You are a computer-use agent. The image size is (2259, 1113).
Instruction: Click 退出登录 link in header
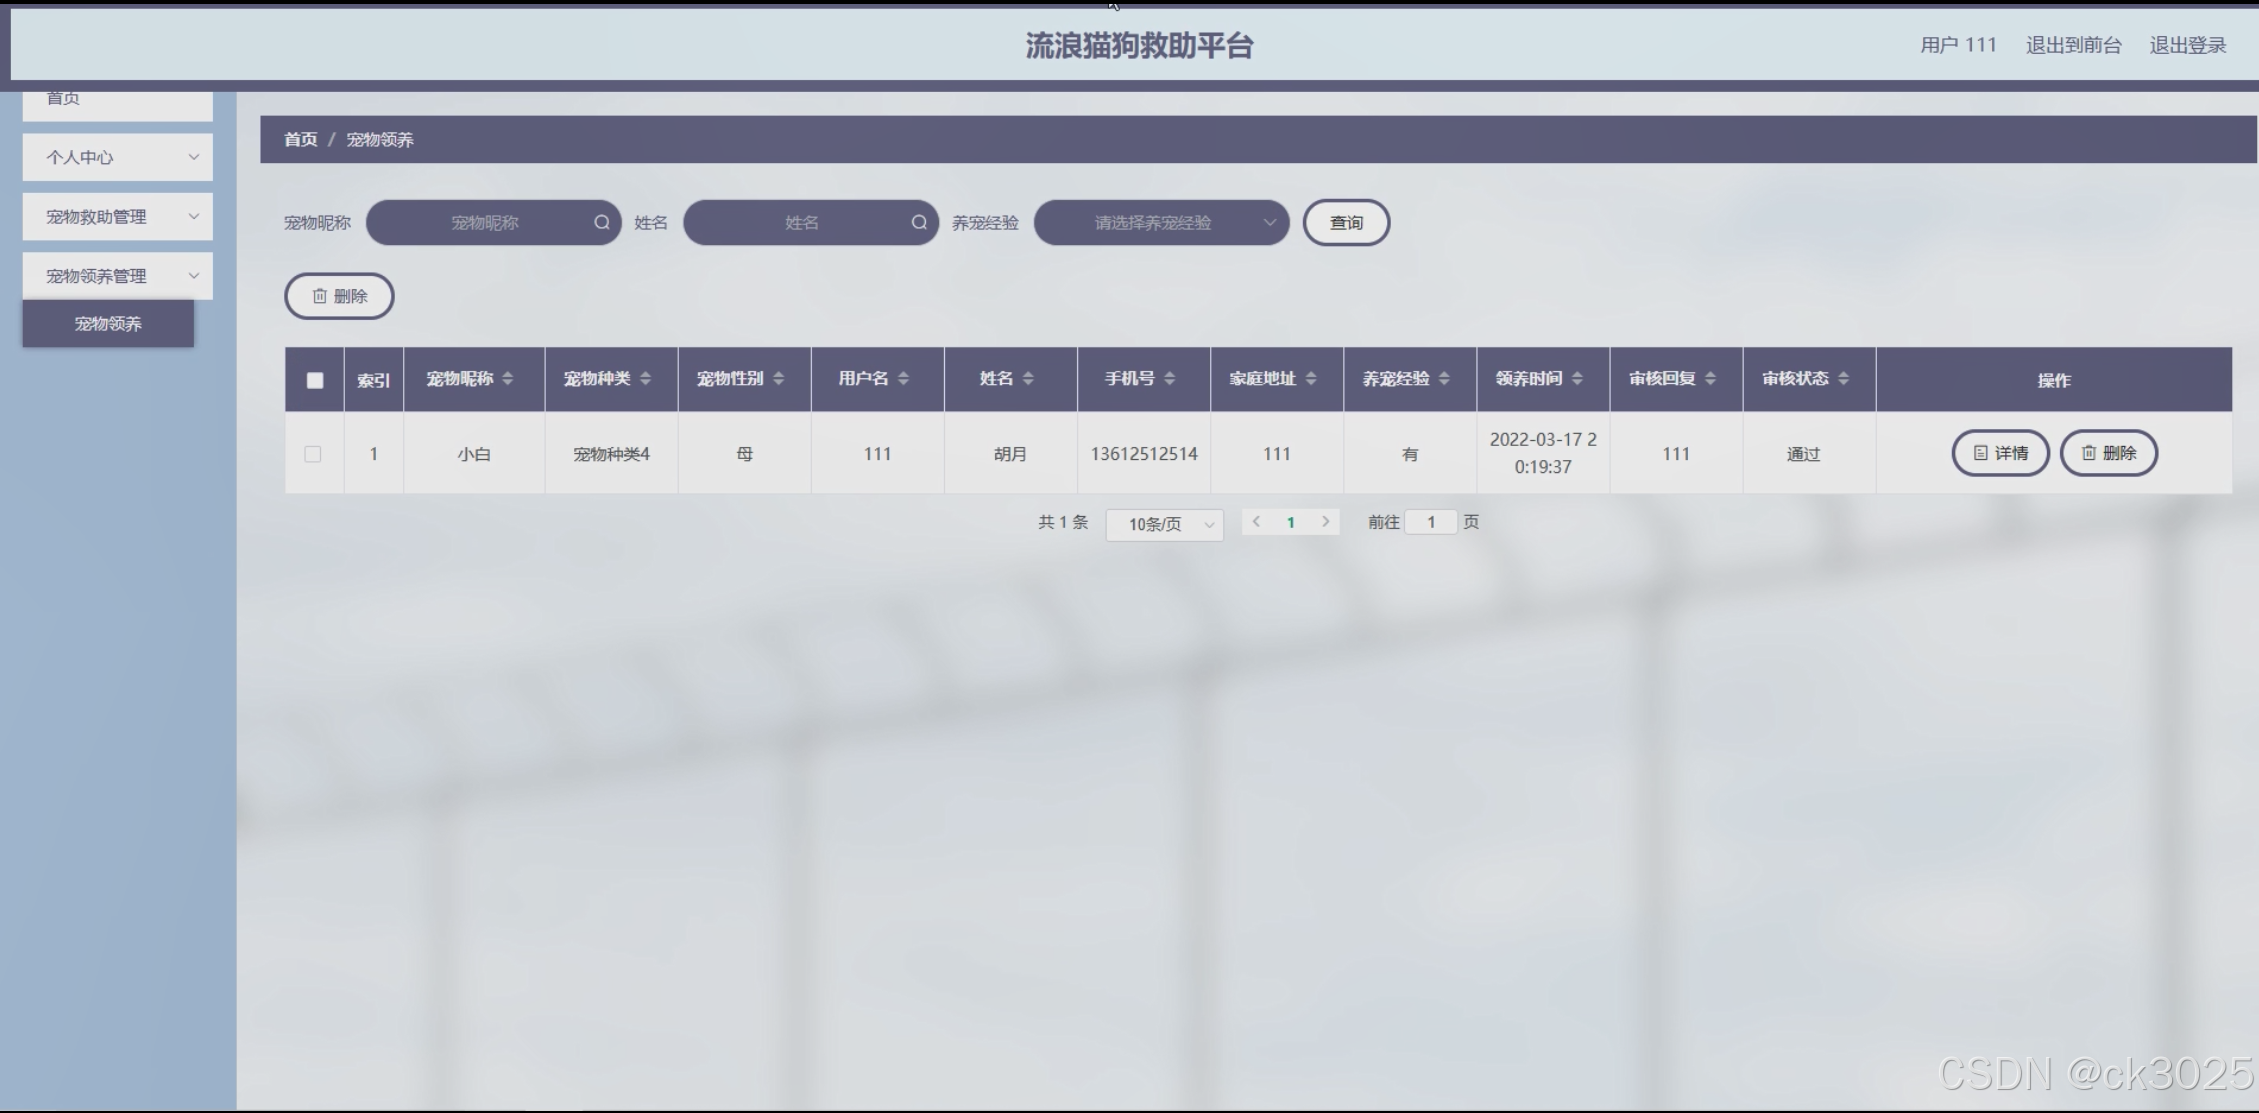pyautogui.click(x=2187, y=45)
